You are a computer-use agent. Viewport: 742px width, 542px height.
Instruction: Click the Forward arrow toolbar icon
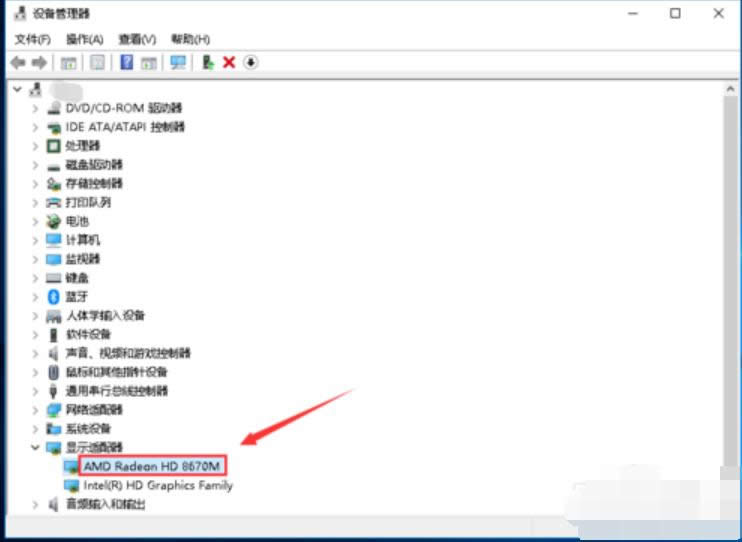click(39, 62)
